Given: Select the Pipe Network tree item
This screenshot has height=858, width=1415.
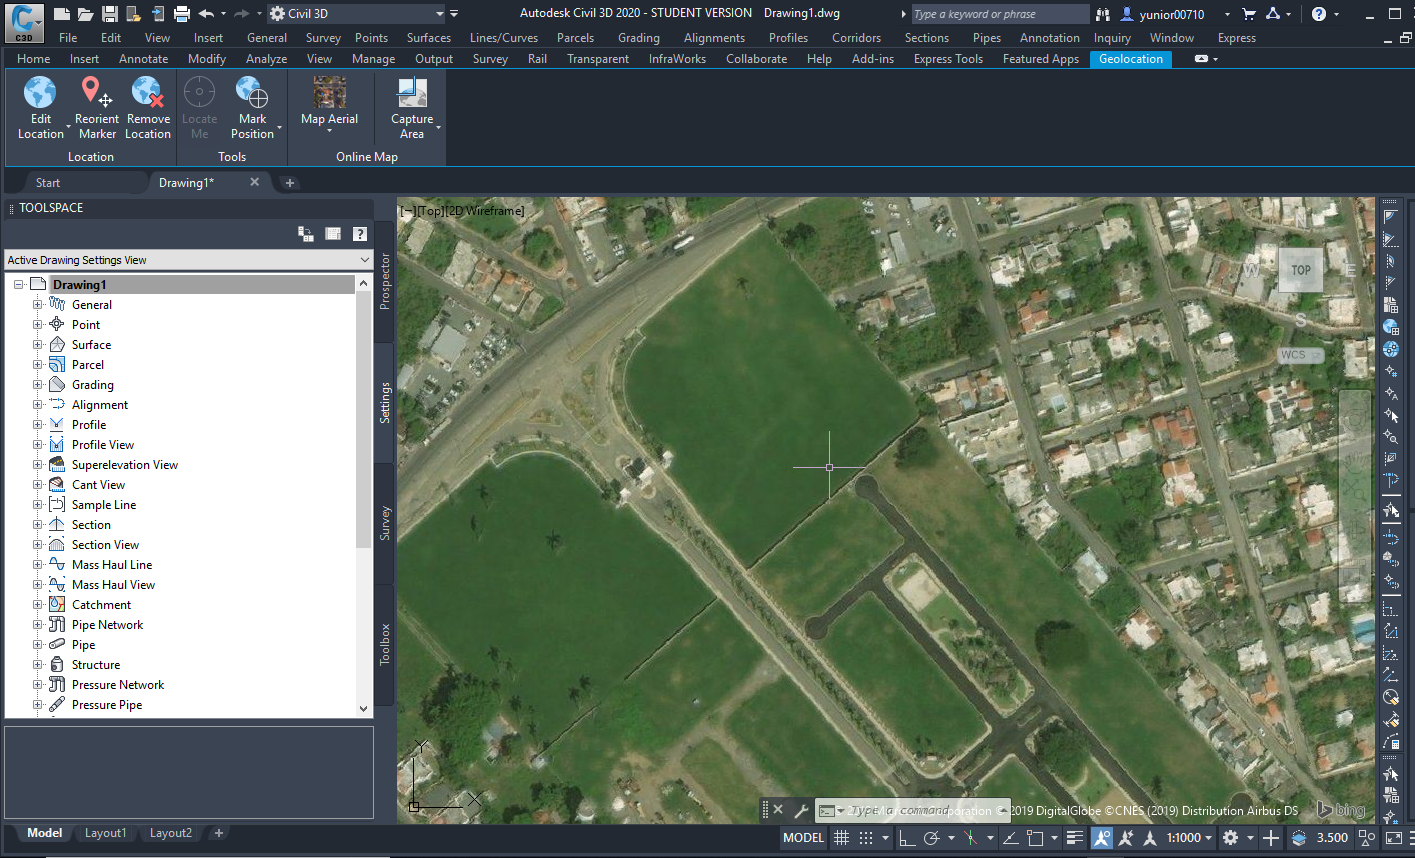Looking at the screenshot, I should pyautogui.click(x=107, y=625).
